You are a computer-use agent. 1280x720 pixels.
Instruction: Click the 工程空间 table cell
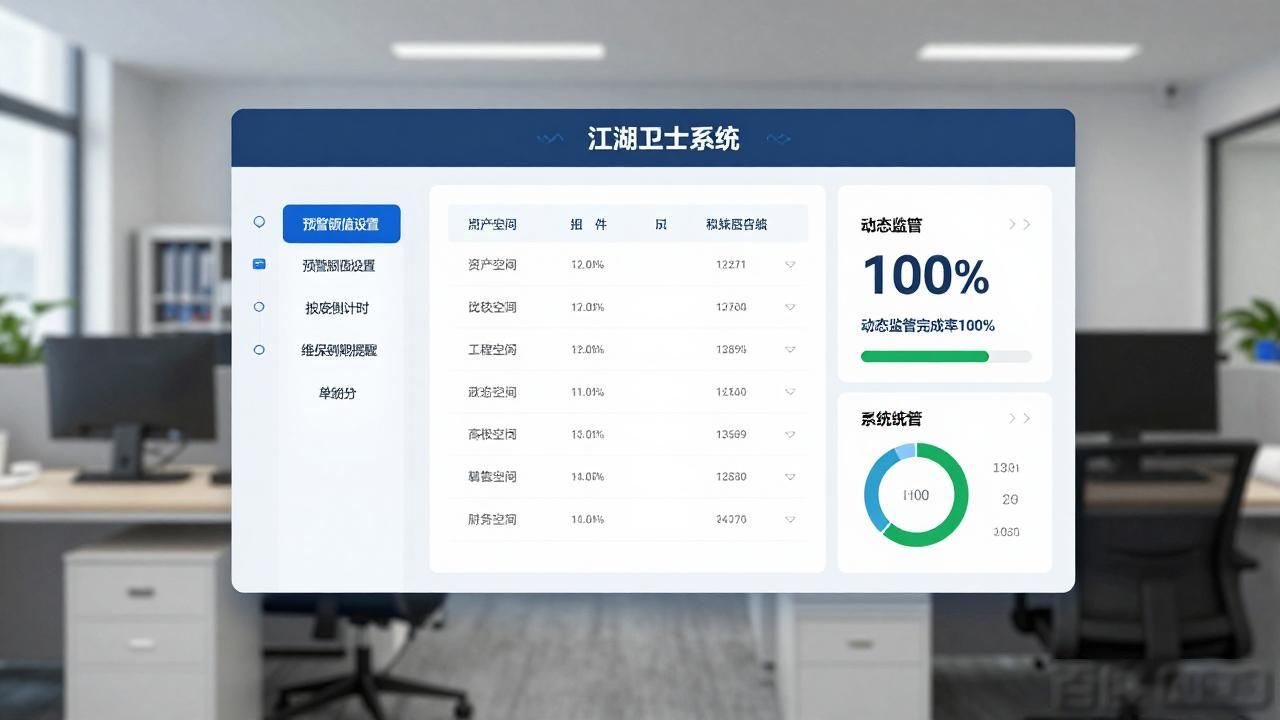492,350
